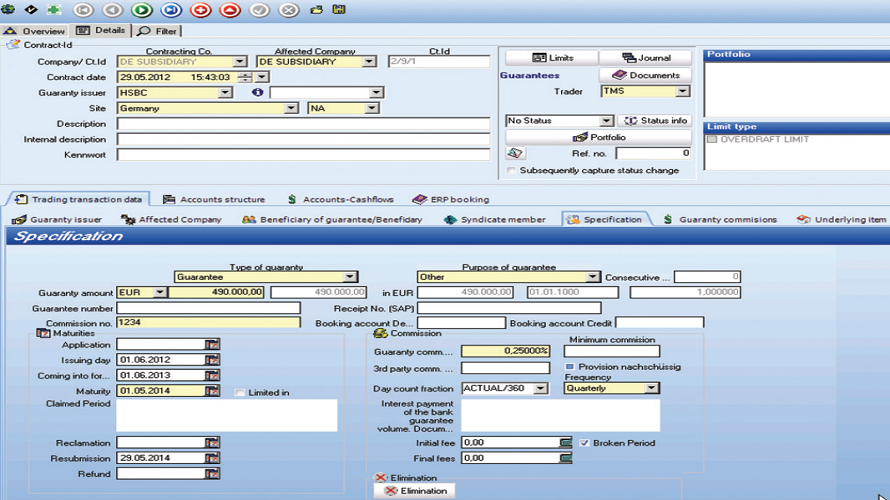Click the Documents button
The image size is (890, 500).
646,75
